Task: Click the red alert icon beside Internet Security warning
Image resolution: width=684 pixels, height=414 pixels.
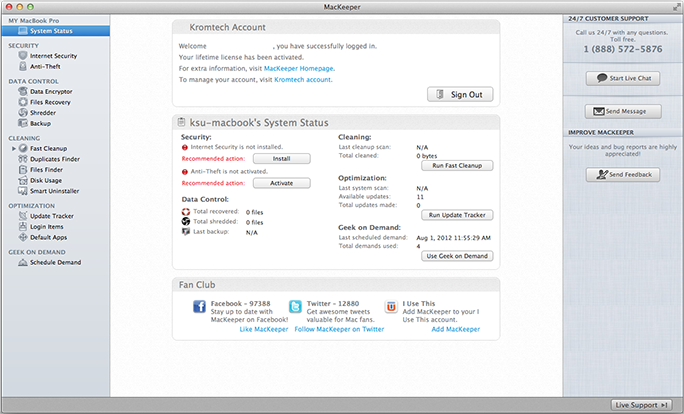Action: (x=185, y=147)
